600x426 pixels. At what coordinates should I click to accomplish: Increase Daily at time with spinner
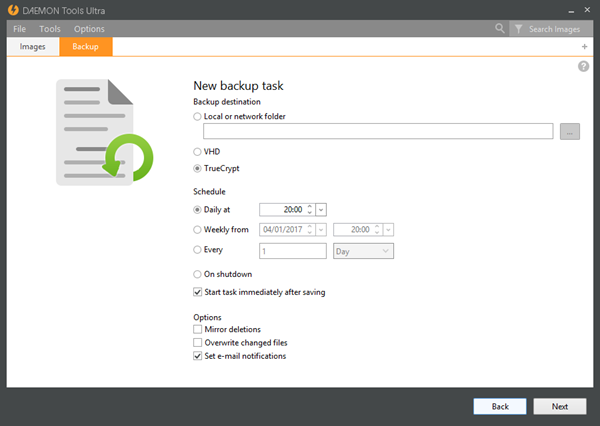tap(310, 207)
